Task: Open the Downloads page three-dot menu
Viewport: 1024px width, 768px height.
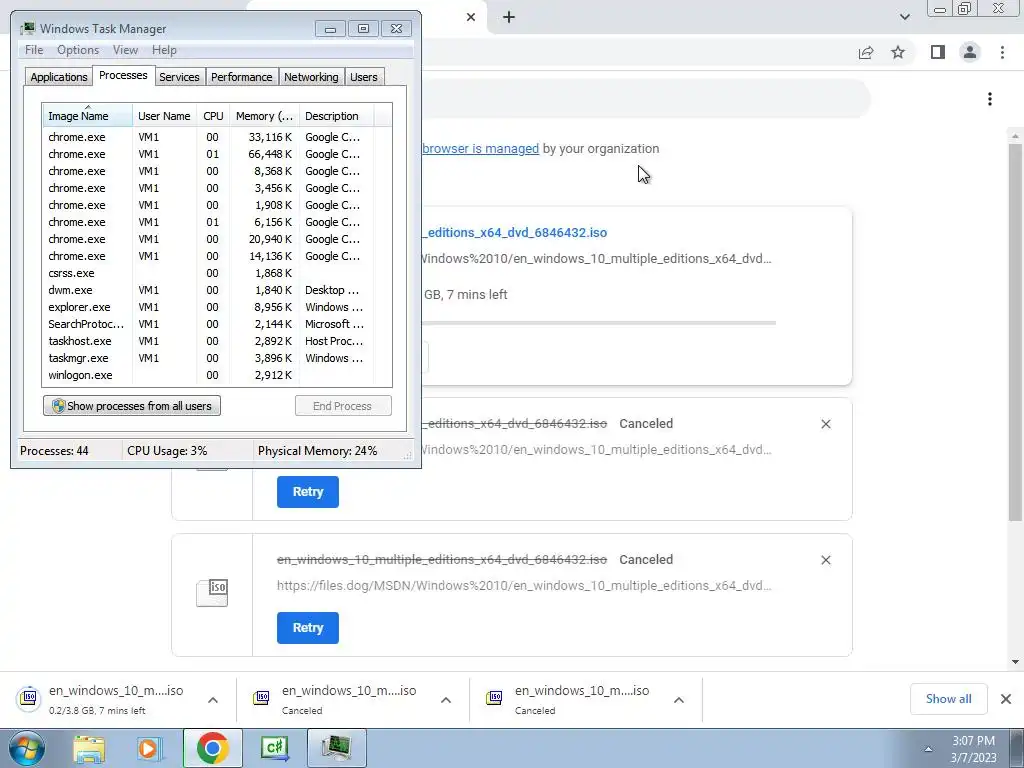Action: click(x=990, y=99)
